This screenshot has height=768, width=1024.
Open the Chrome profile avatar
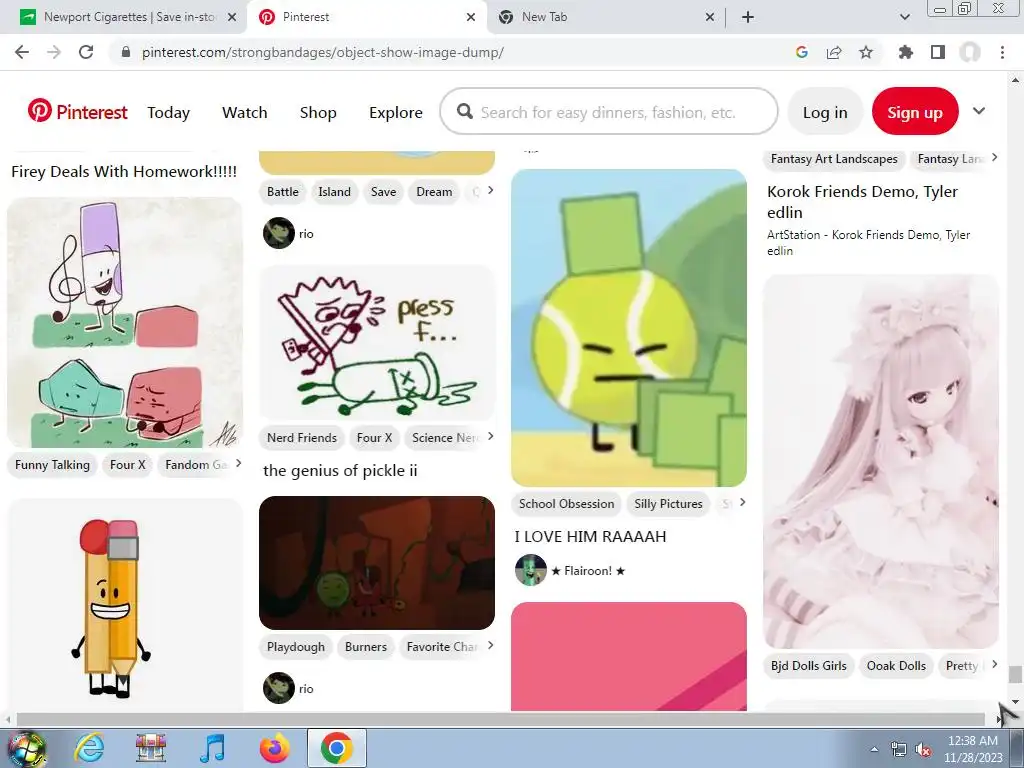(x=970, y=52)
